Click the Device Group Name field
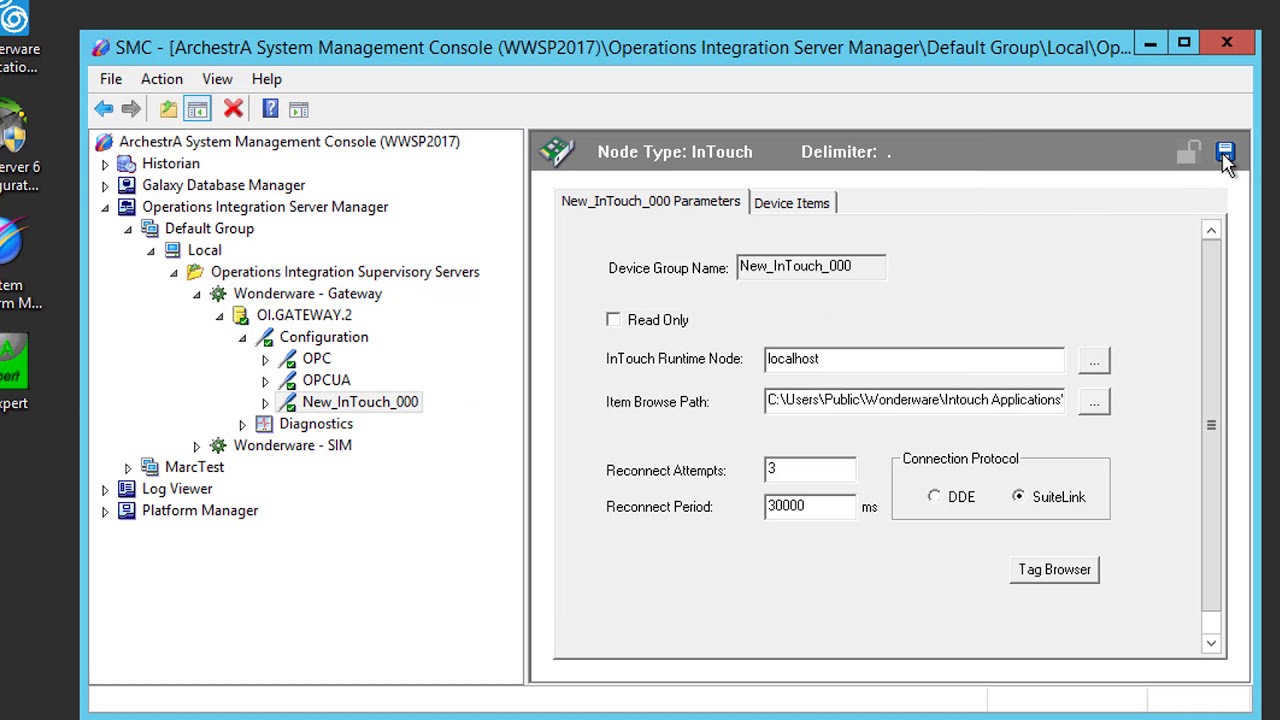The height and width of the screenshot is (720, 1280). point(811,267)
